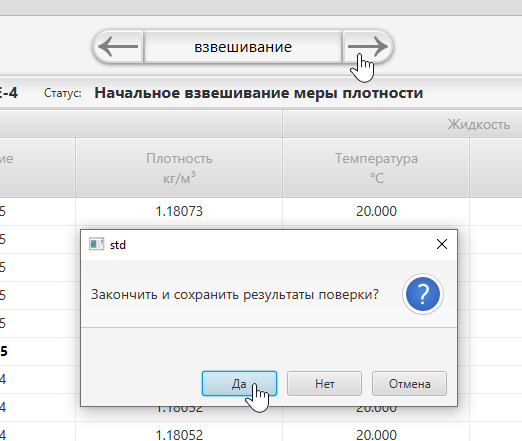The height and width of the screenshot is (441, 522).
Task: Decline with the 'Нет' button
Action: coord(324,384)
